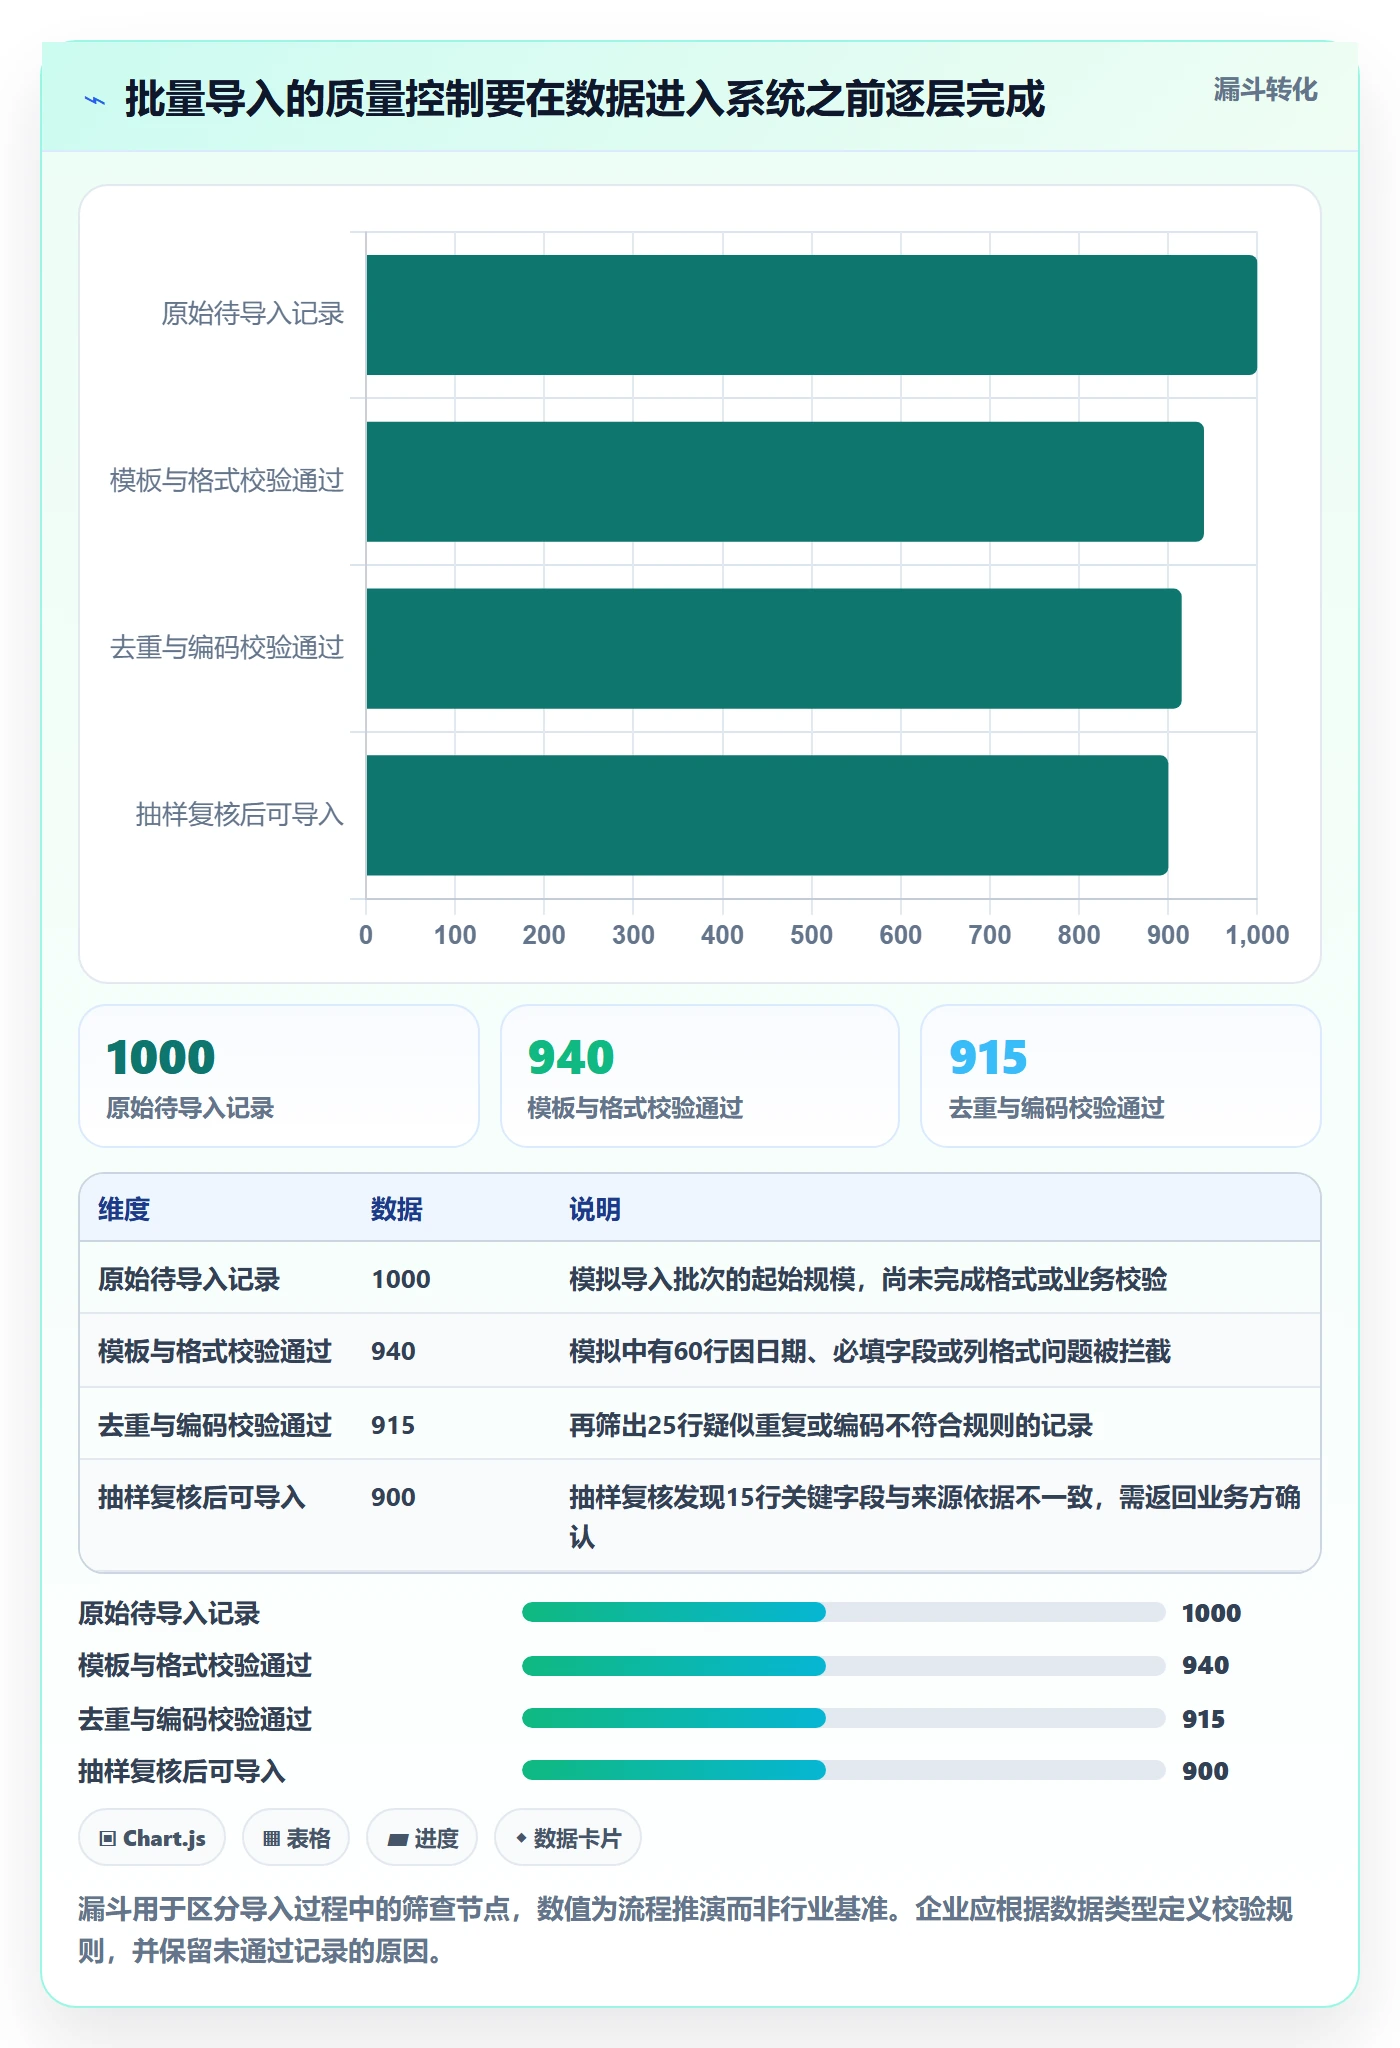Click the progress label 原始待导入记录
Image resolution: width=1400 pixels, height=2048 pixels.
(169, 1613)
